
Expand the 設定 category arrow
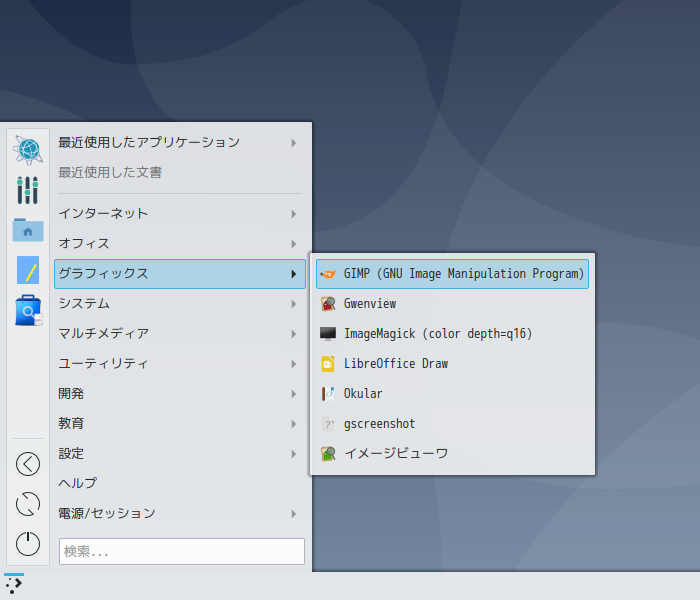click(x=293, y=454)
